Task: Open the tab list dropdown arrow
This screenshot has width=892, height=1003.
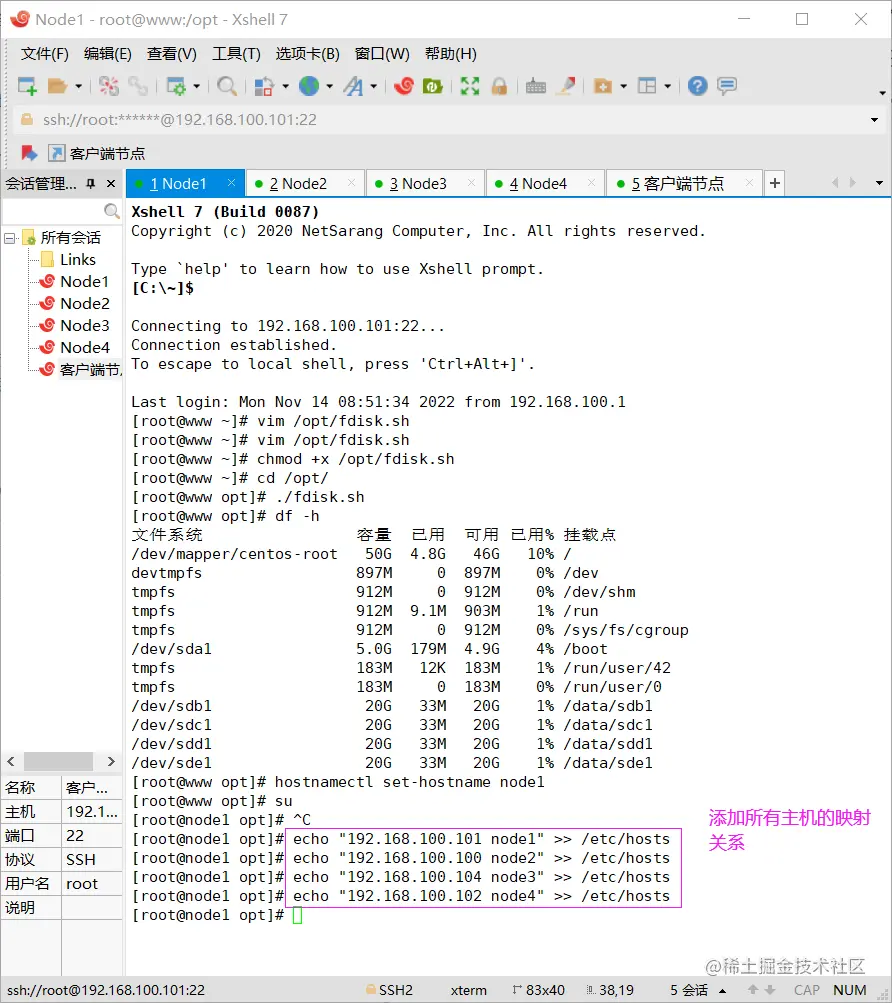Action: pyautogui.click(x=879, y=184)
